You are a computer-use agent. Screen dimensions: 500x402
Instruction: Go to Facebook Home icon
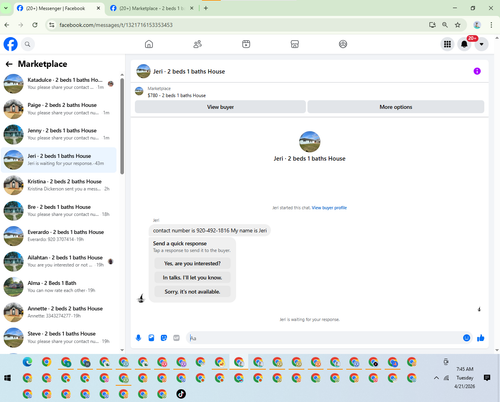[149, 44]
